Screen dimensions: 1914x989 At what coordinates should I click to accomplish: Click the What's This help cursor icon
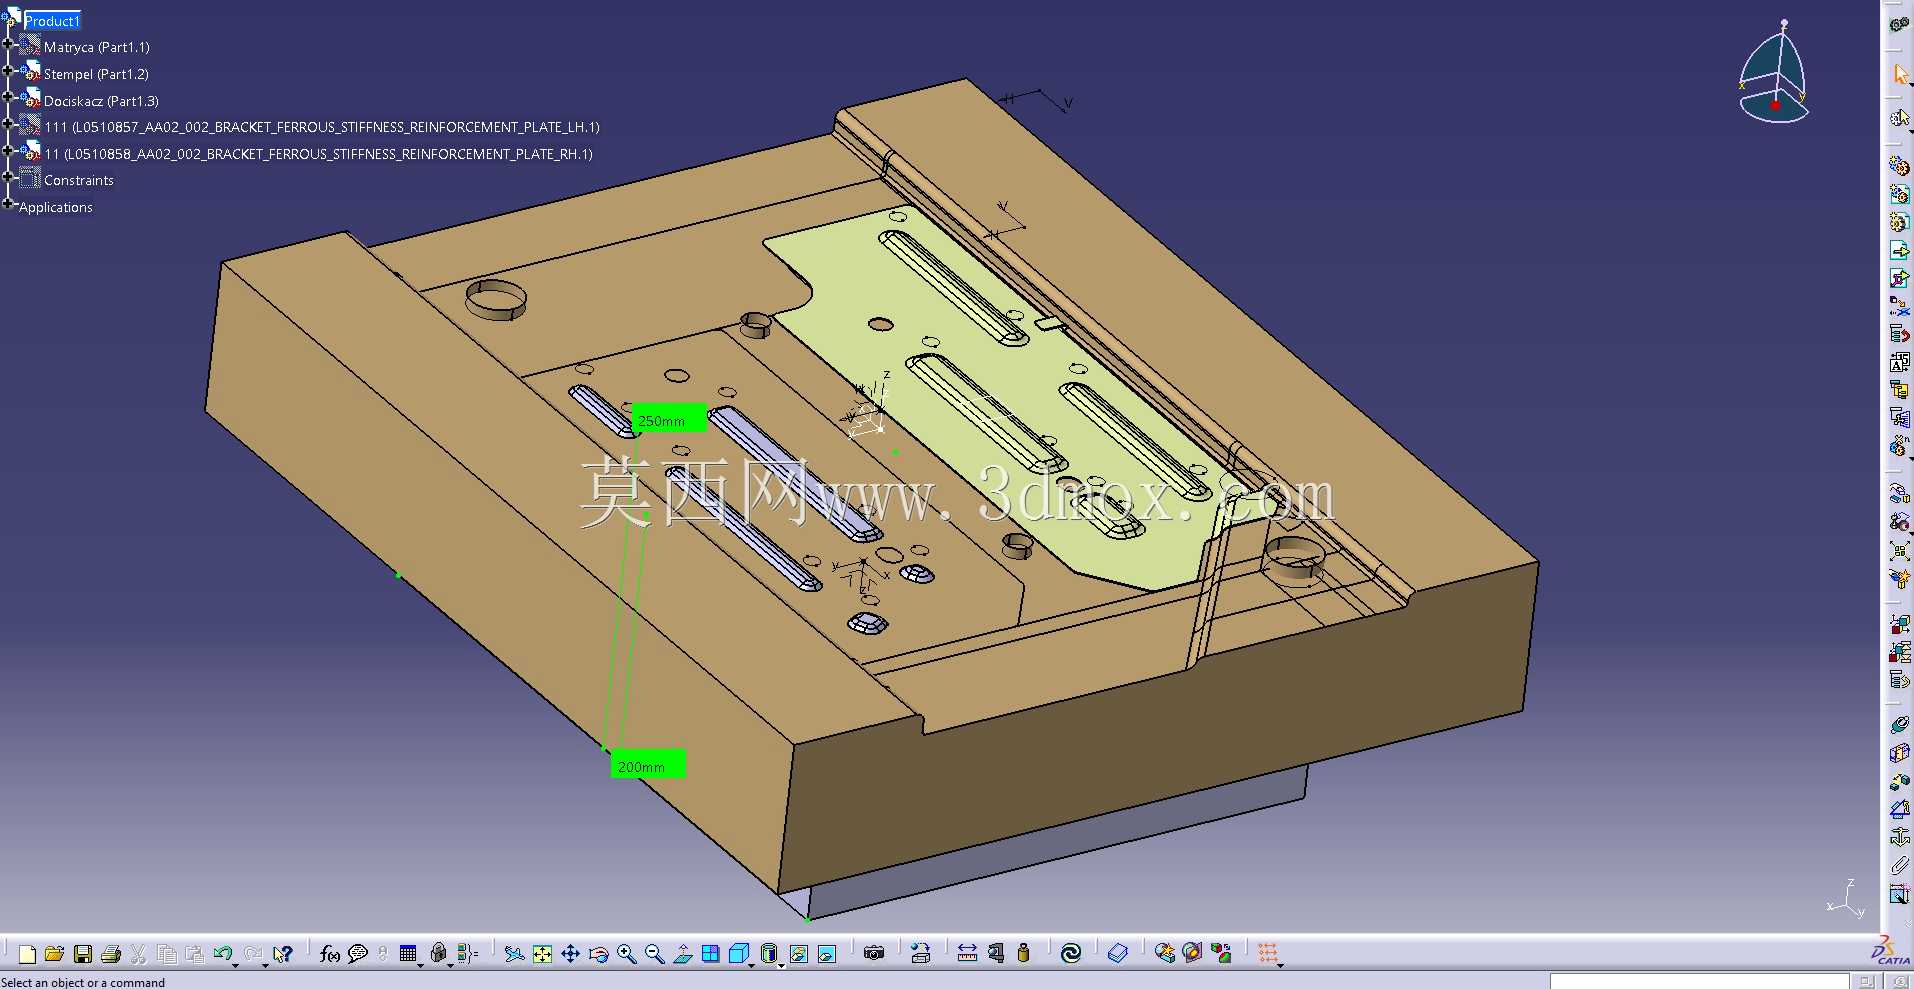[x=283, y=954]
